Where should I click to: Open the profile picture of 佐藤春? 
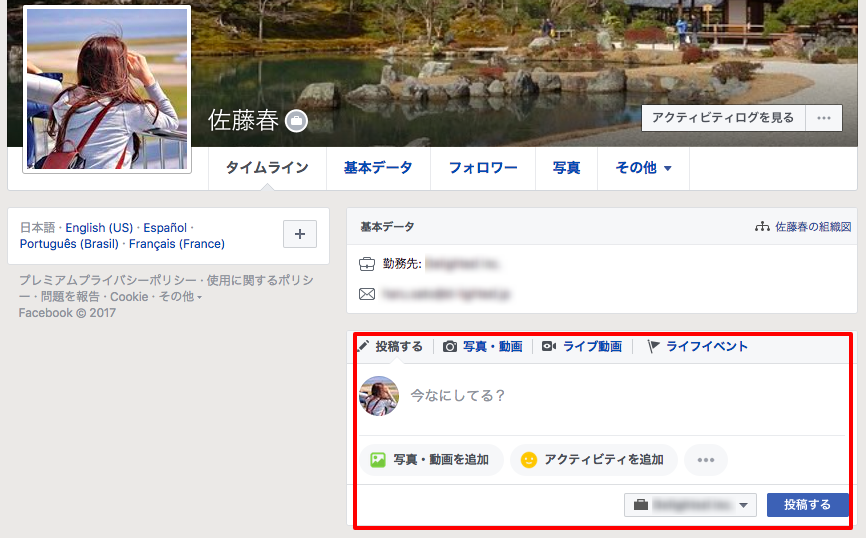click(107, 89)
